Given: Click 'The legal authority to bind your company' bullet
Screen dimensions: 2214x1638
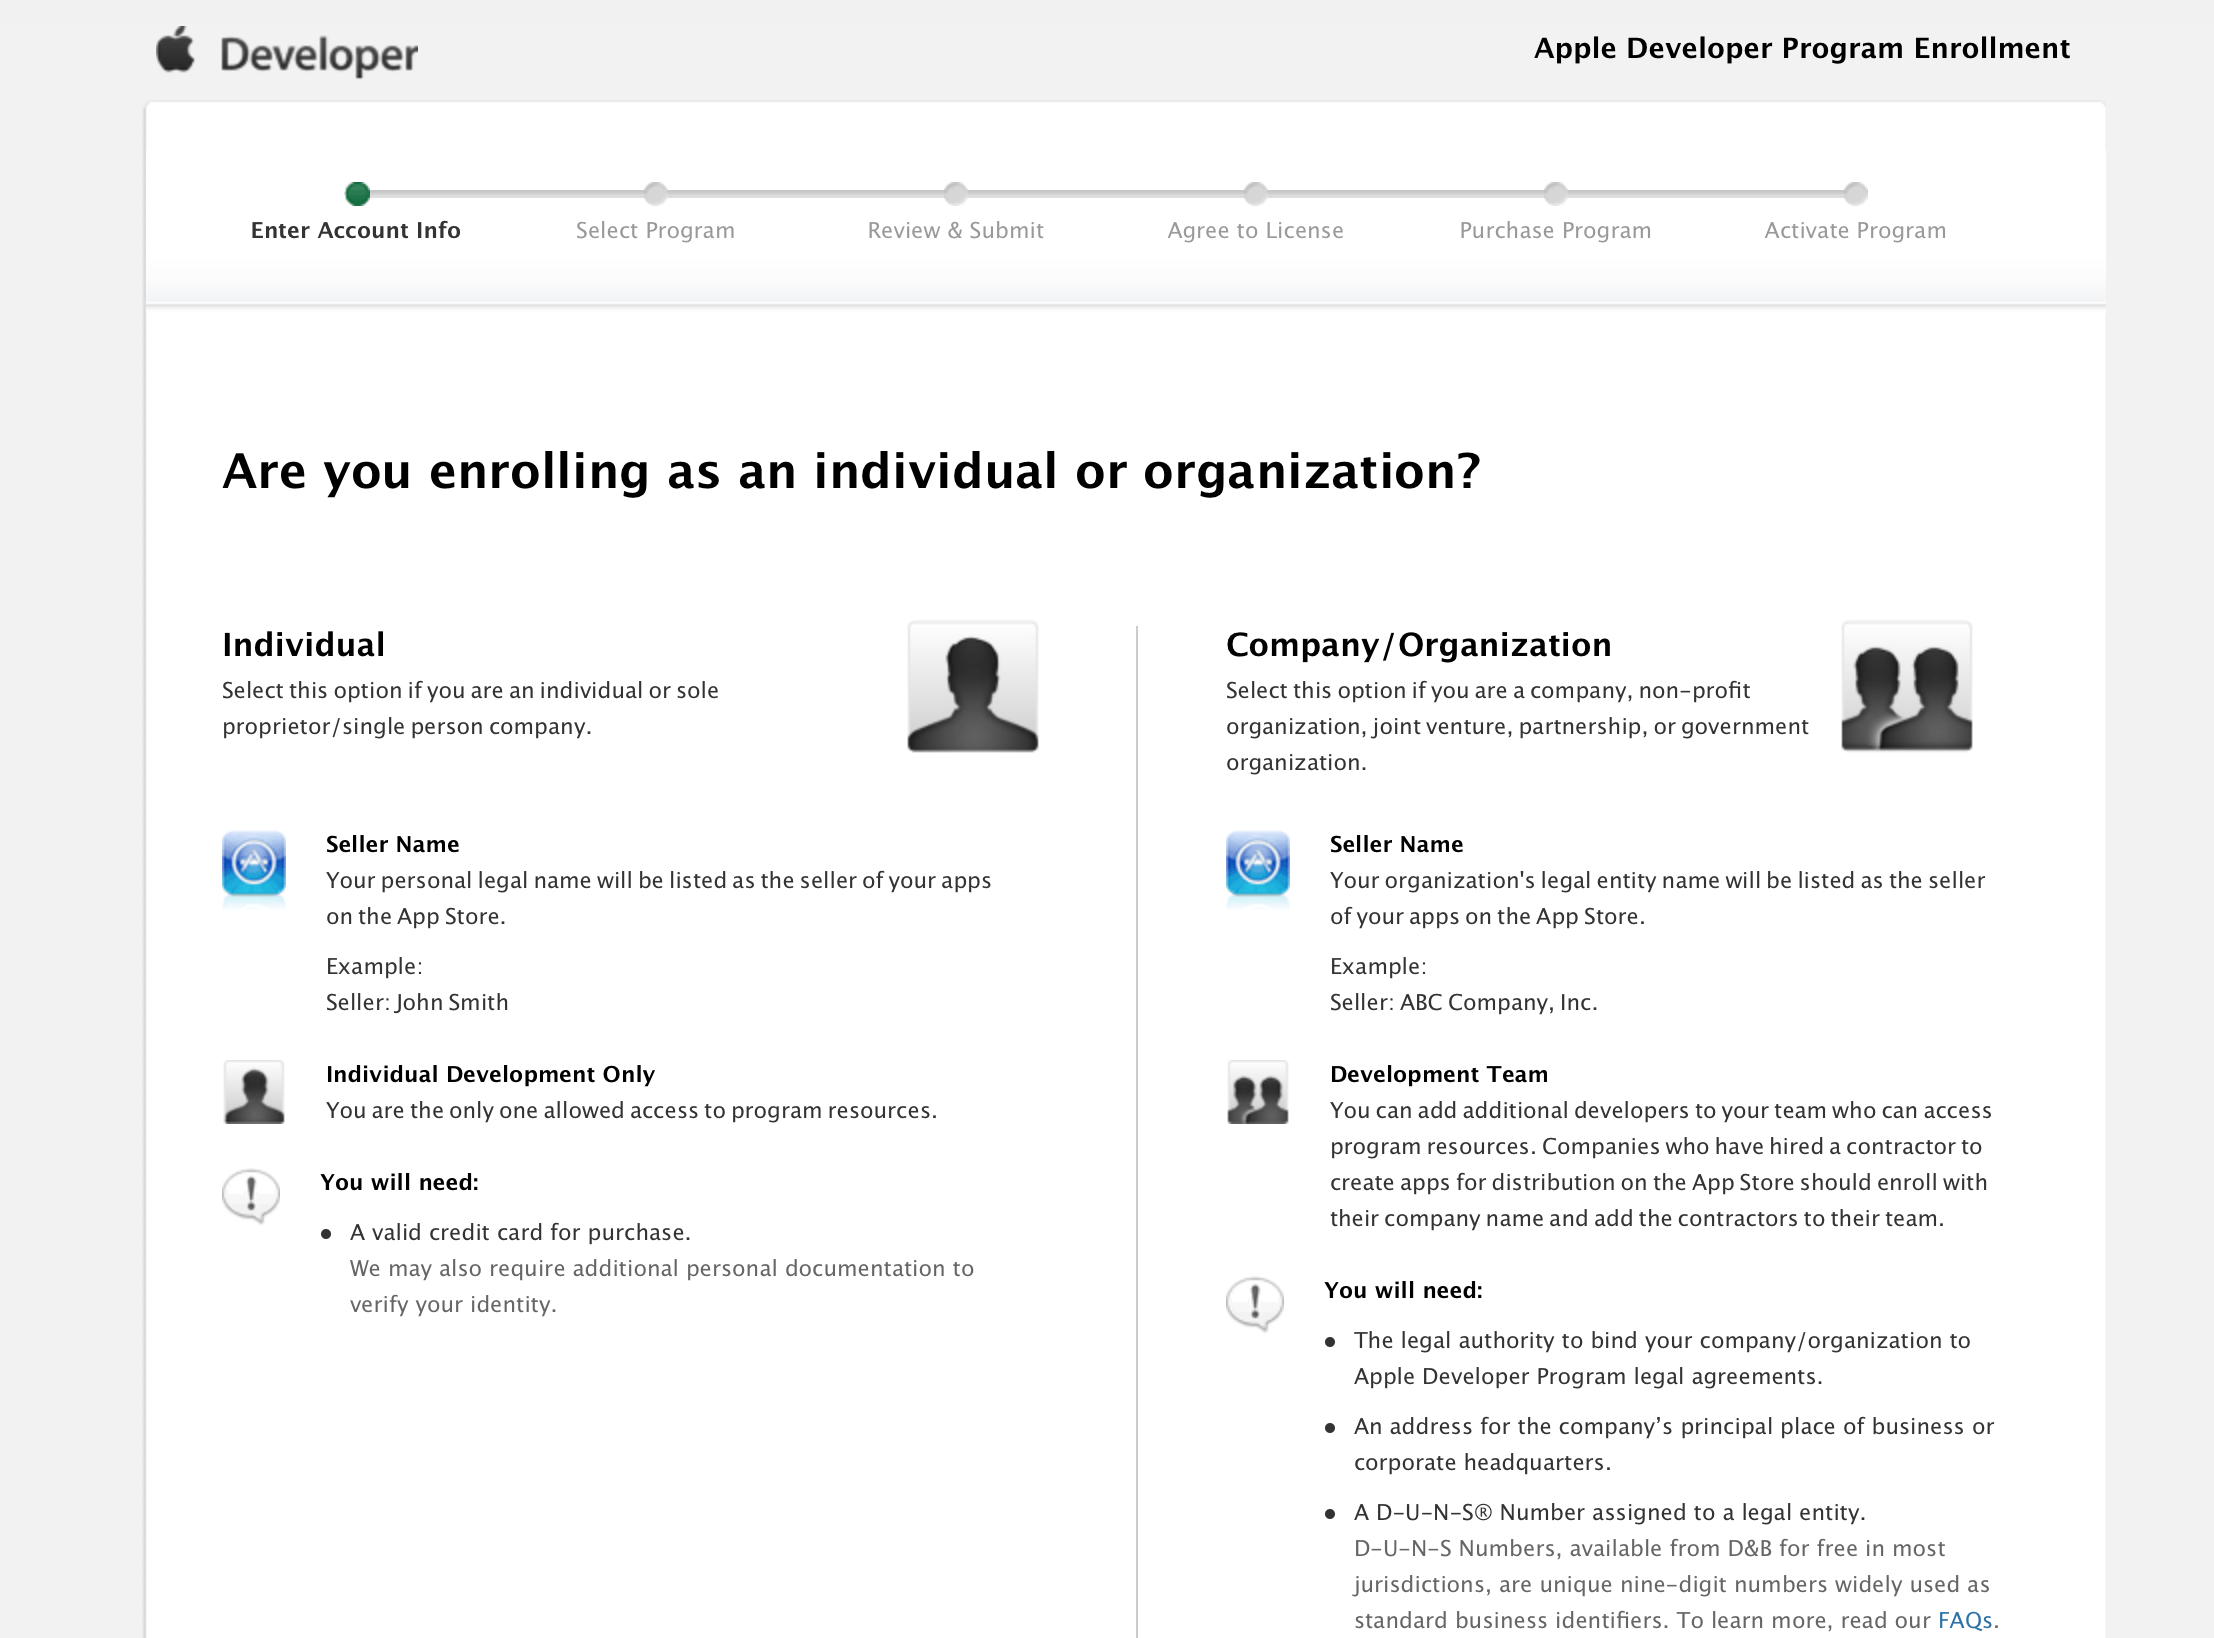Looking at the screenshot, I should click(x=1662, y=1358).
